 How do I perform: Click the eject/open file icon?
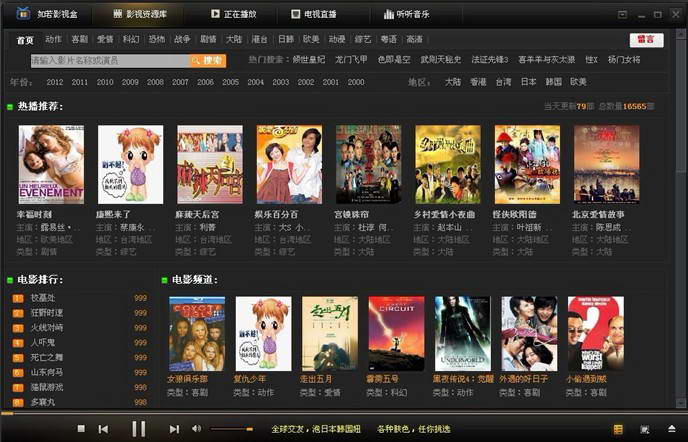(672, 428)
